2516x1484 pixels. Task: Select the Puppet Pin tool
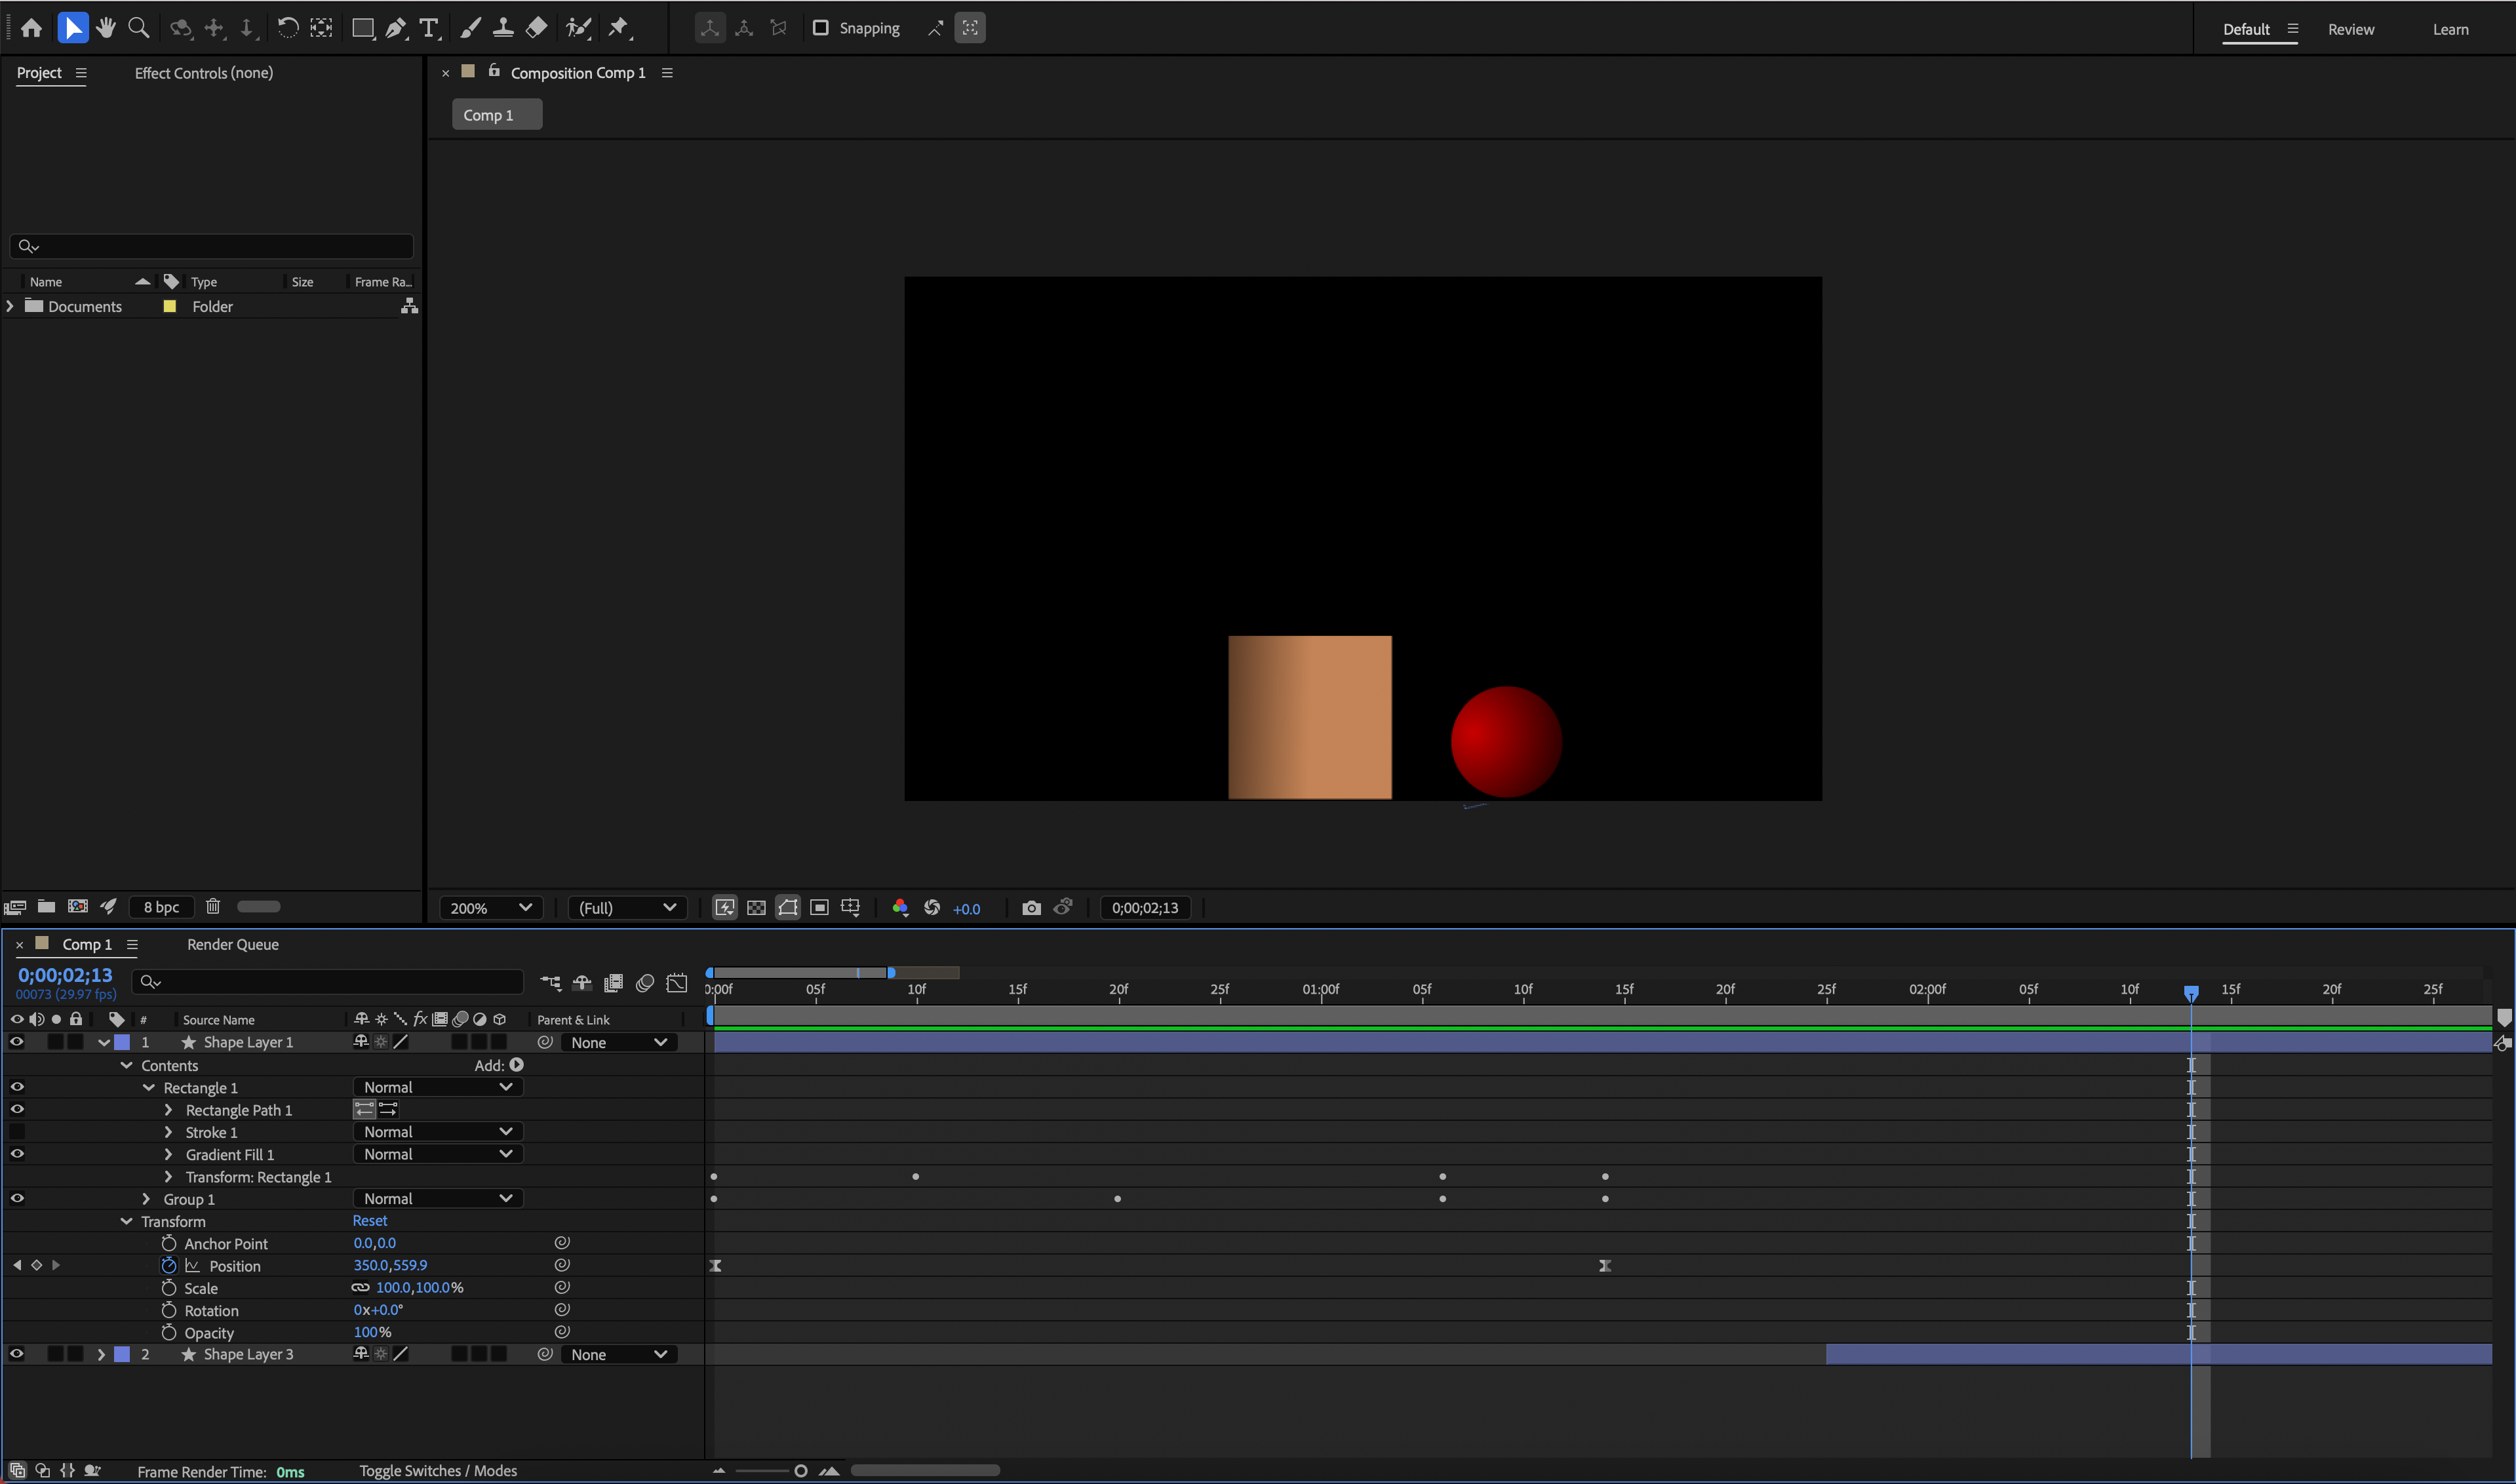coord(619,28)
